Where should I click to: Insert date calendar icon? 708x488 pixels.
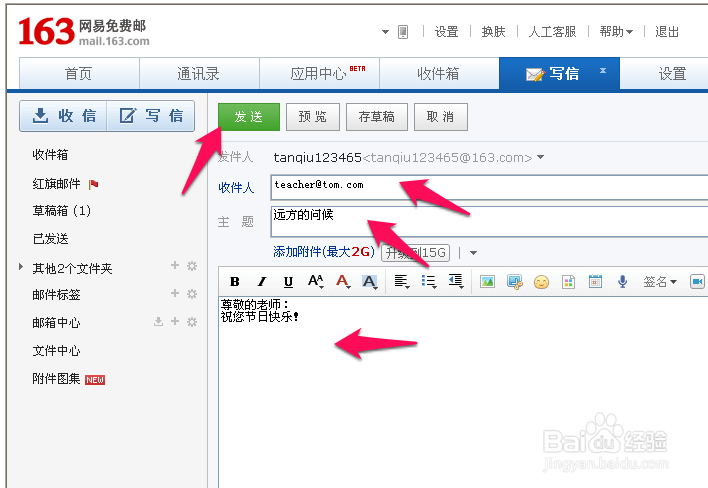click(596, 282)
